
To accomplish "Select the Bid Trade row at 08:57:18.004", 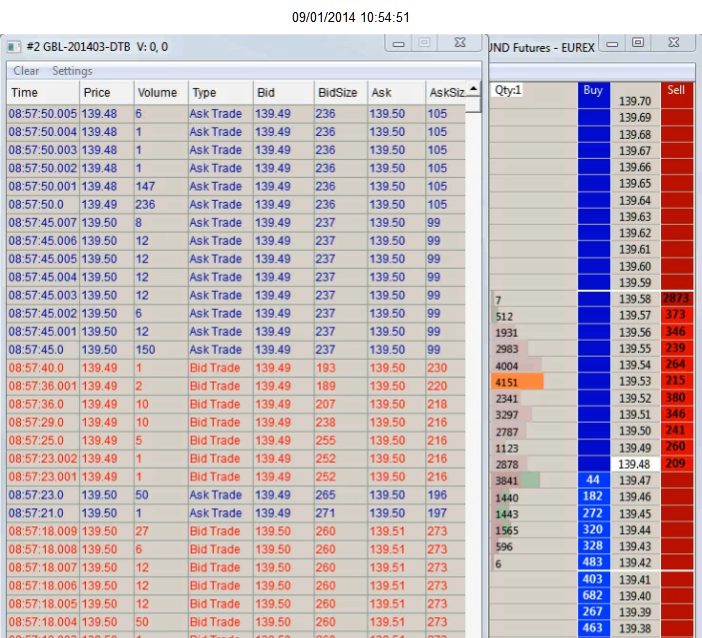I will [x=236, y=622].
